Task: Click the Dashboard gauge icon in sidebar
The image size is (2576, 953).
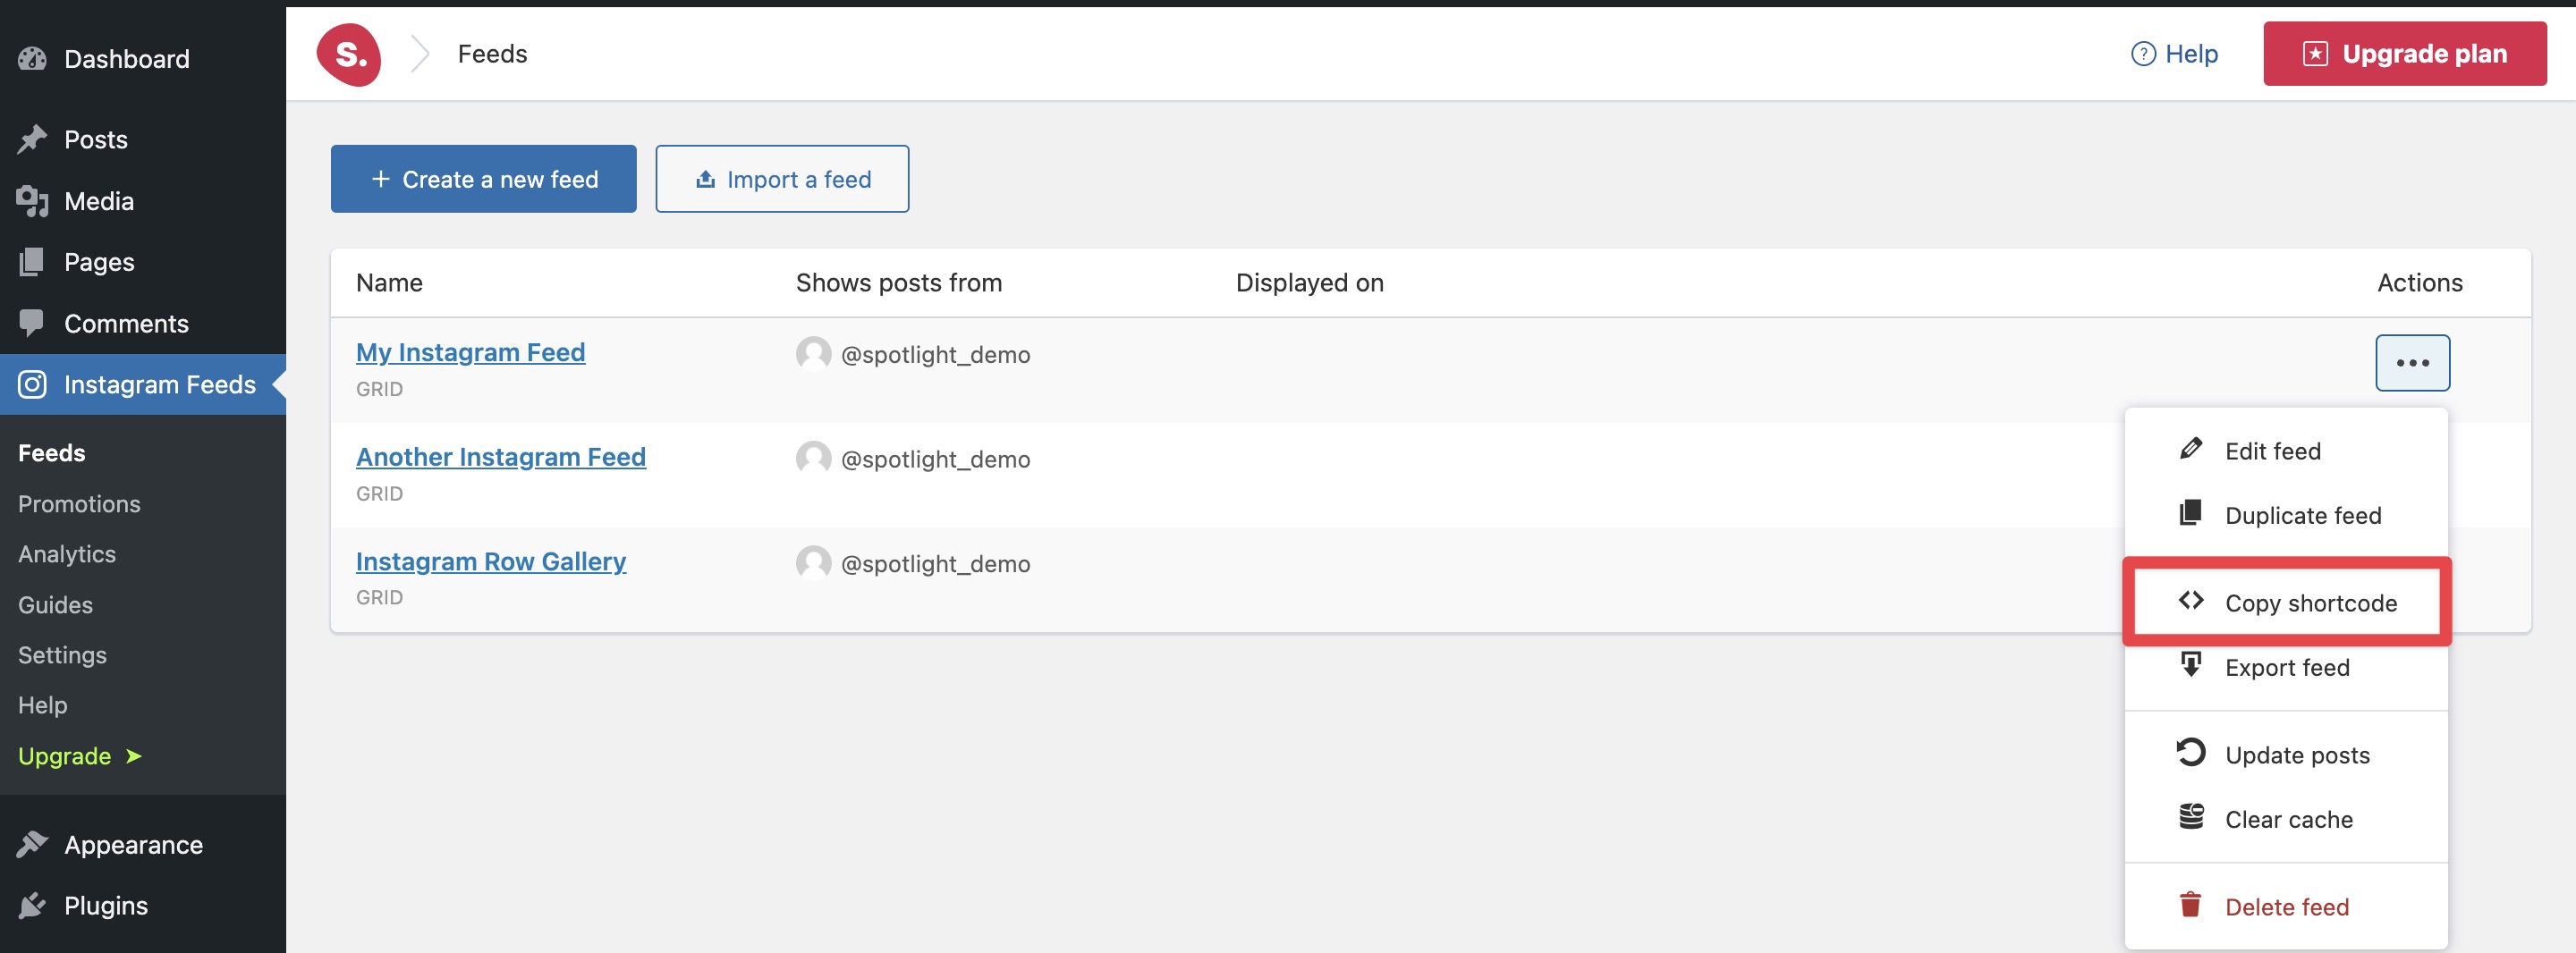Action: [32, 59]
